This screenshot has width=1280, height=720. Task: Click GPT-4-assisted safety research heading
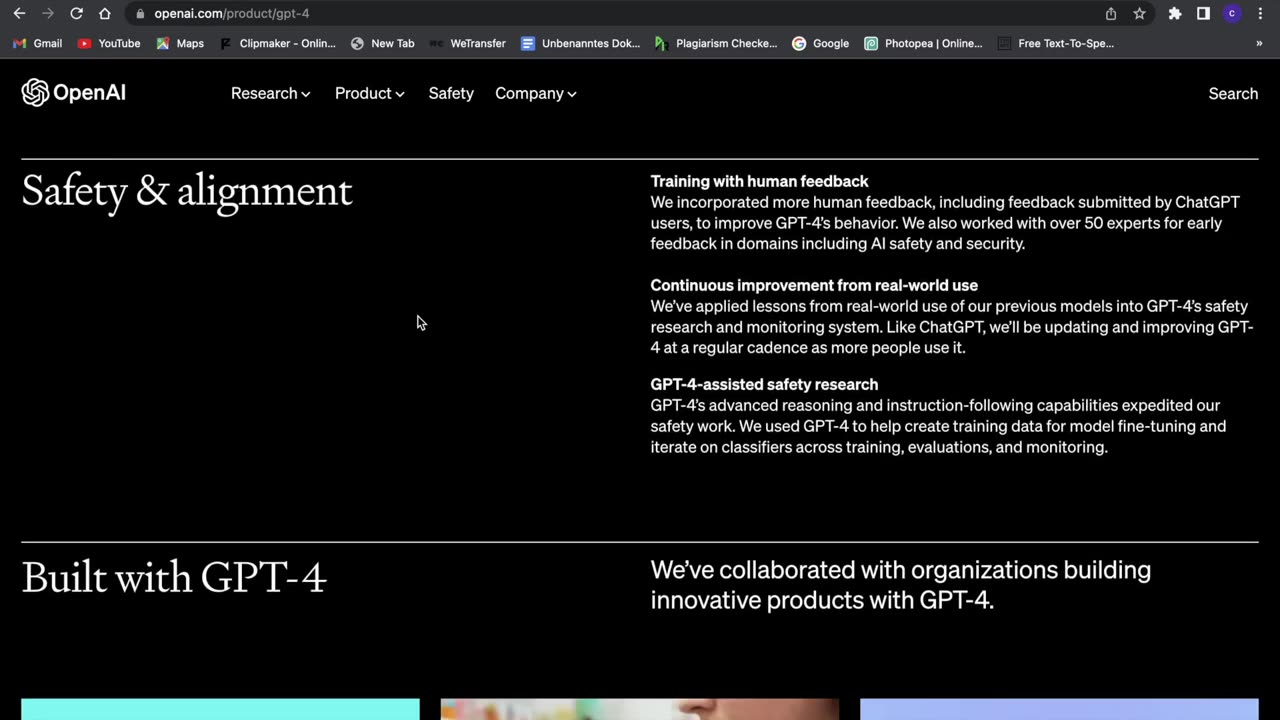click(x=764, y=384)
